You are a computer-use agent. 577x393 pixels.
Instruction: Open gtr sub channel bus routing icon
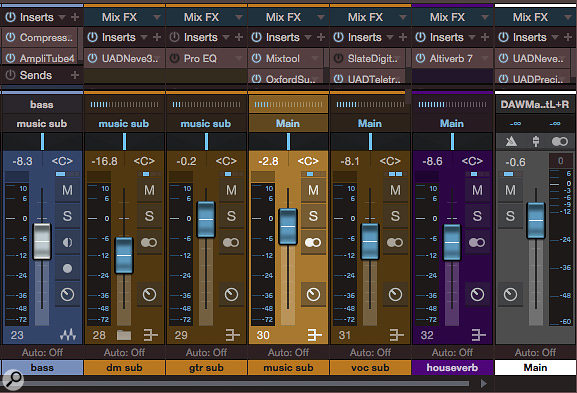click(x=233, y=335)
